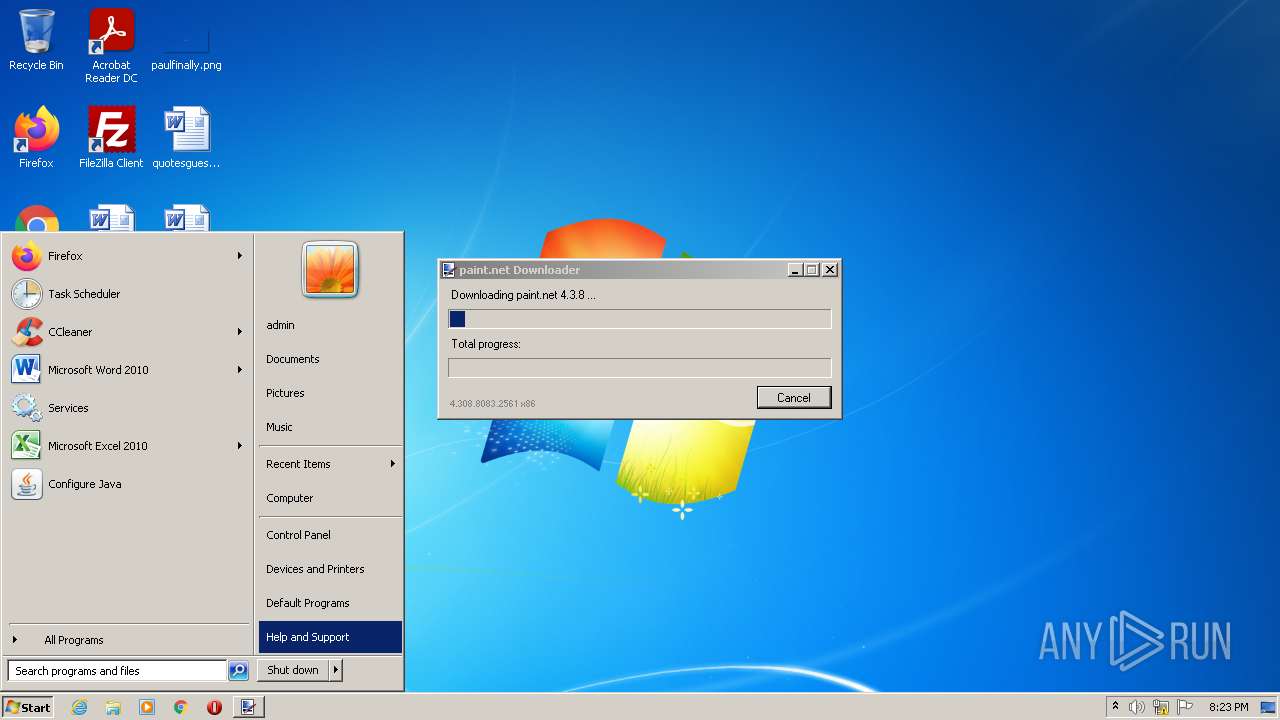Image resolution: width=1280 pixels, height=720 pixels.
Task: Expand Recent Items submenu arrow
Action: click(393, 464)
